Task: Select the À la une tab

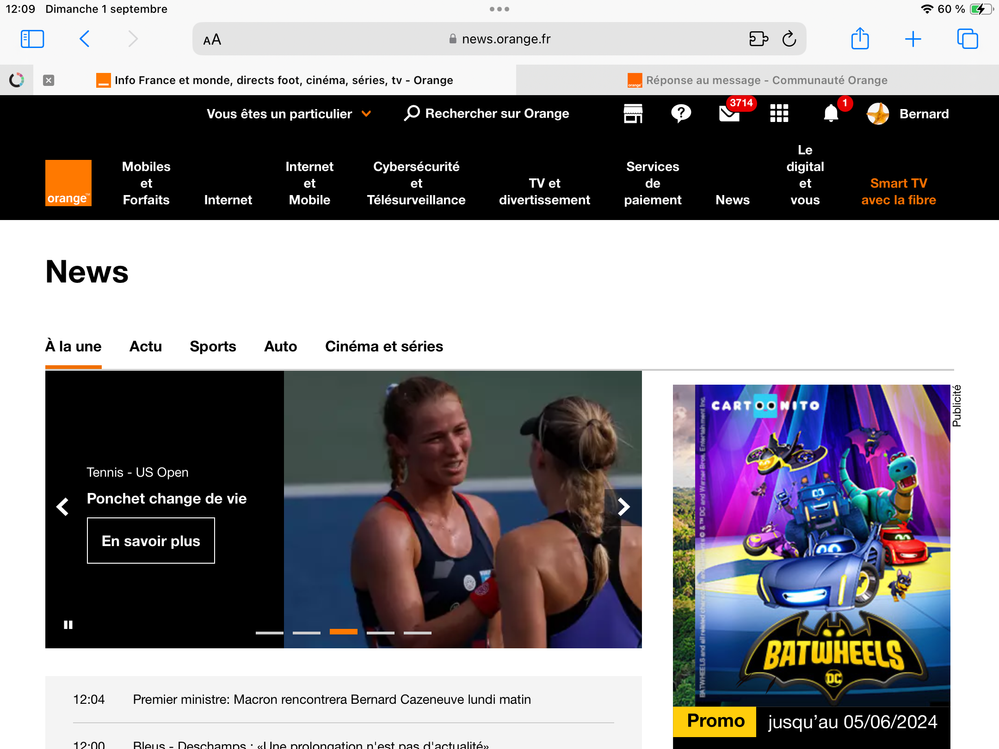Action: 73,346
